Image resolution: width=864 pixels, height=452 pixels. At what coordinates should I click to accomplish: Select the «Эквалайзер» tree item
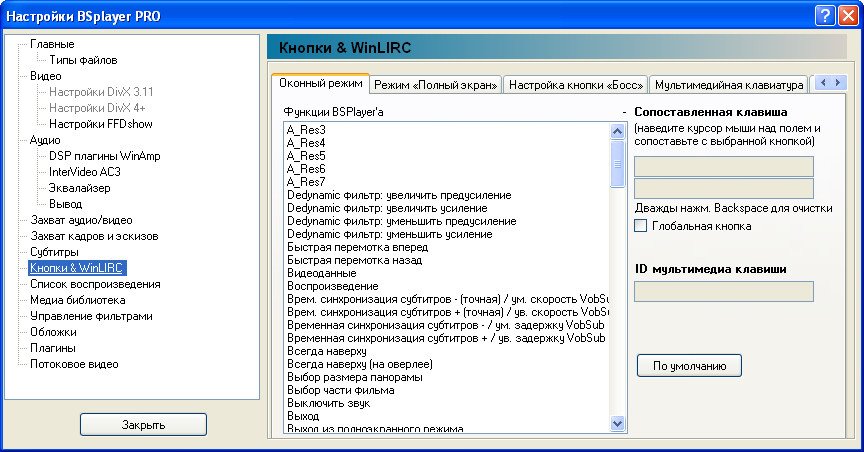(x=79, y=188)
